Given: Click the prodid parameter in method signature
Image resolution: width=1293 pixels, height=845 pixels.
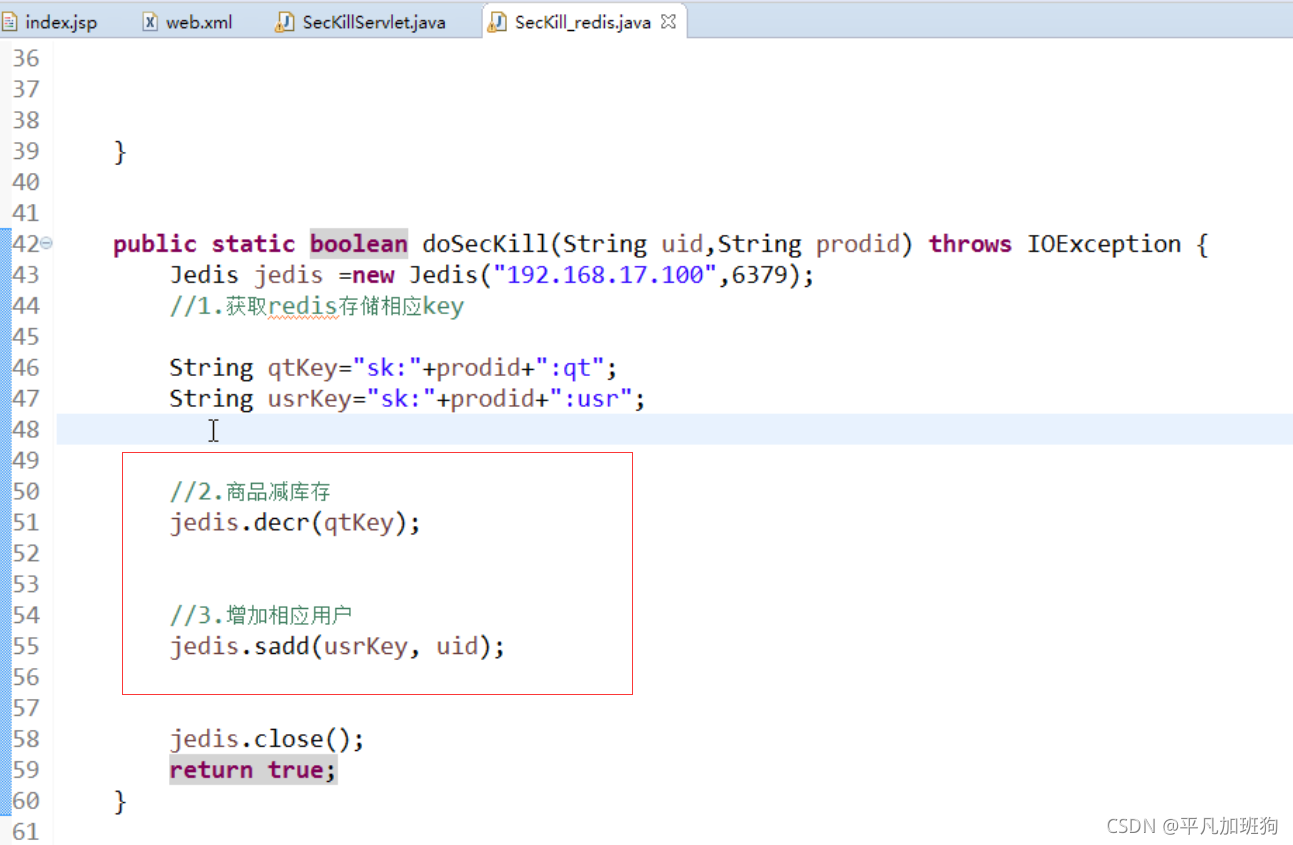Looking at the screenshot, I should pos(858,244).
